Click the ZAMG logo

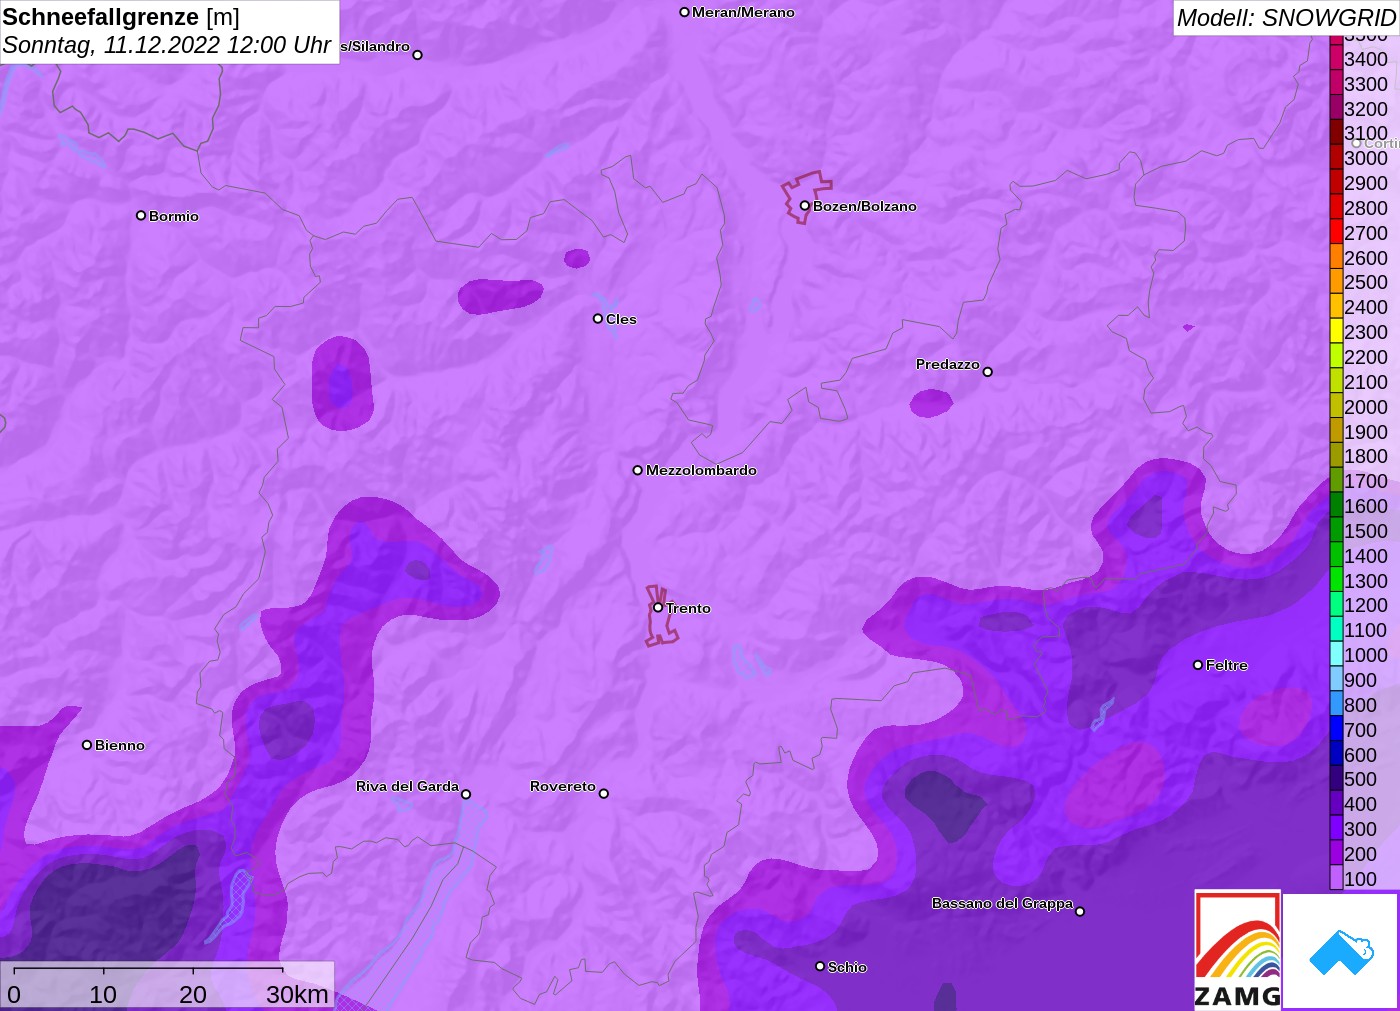pyautogui.click(x=1237, y=949)
